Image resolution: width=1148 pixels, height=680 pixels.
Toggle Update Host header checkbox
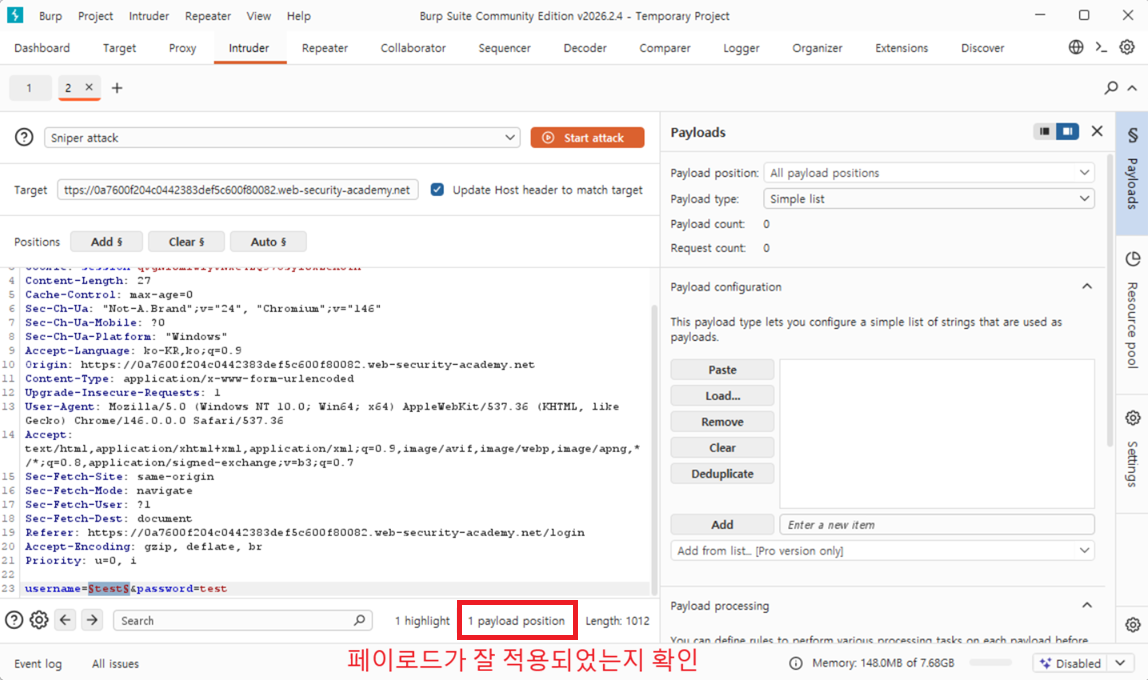point(437,190)
